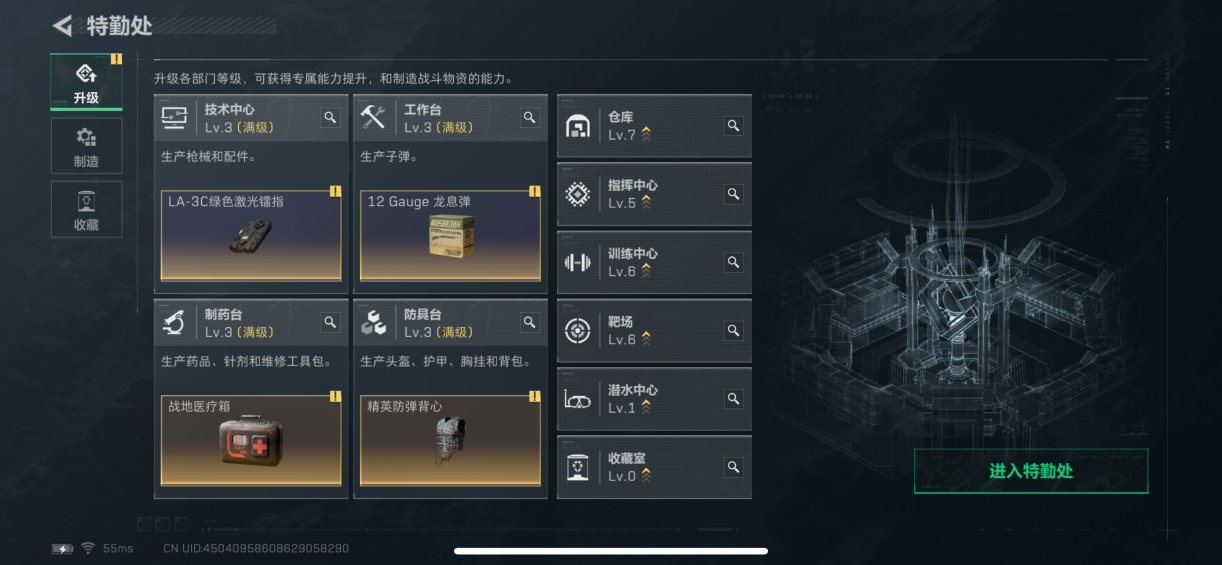This screenshot has height=565, width=1222.
Task: Expand 训练中心 Lv.6 upgrade arrow
Action: [646, 271]
